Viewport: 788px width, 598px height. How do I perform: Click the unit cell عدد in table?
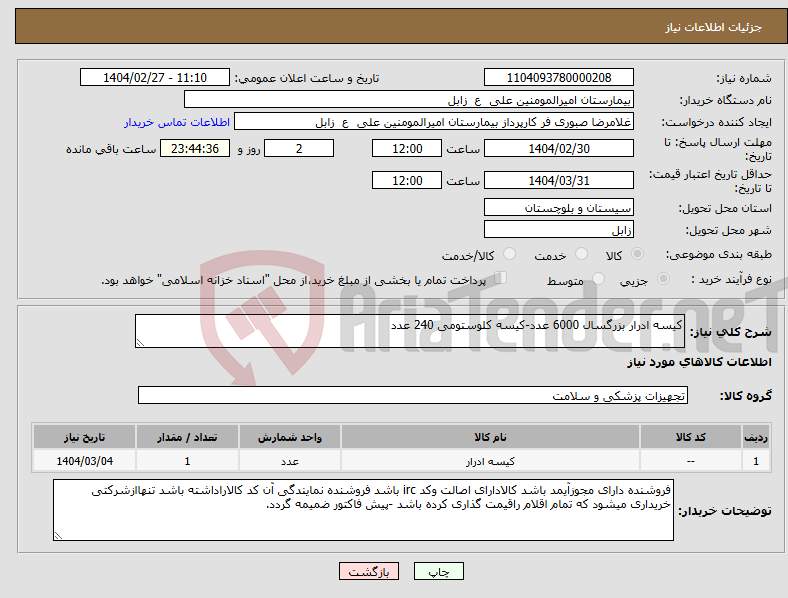290,461
